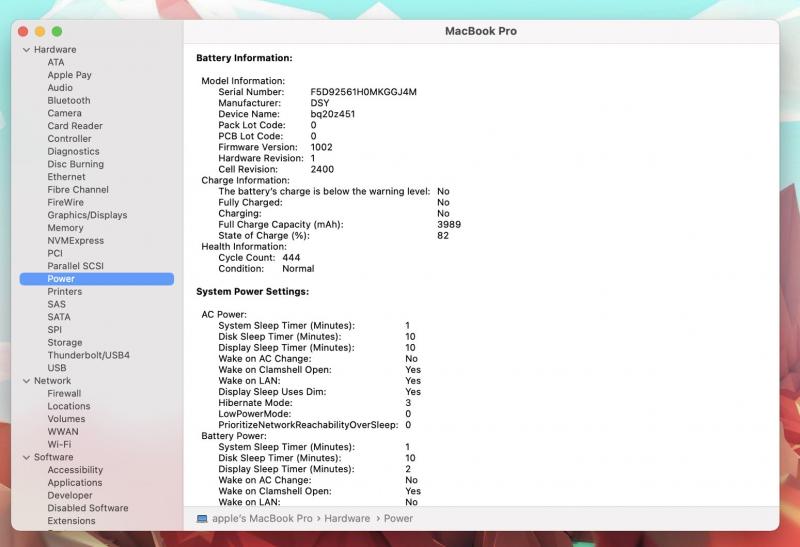Click the yellow minimize window button

[x=40, y=32]
